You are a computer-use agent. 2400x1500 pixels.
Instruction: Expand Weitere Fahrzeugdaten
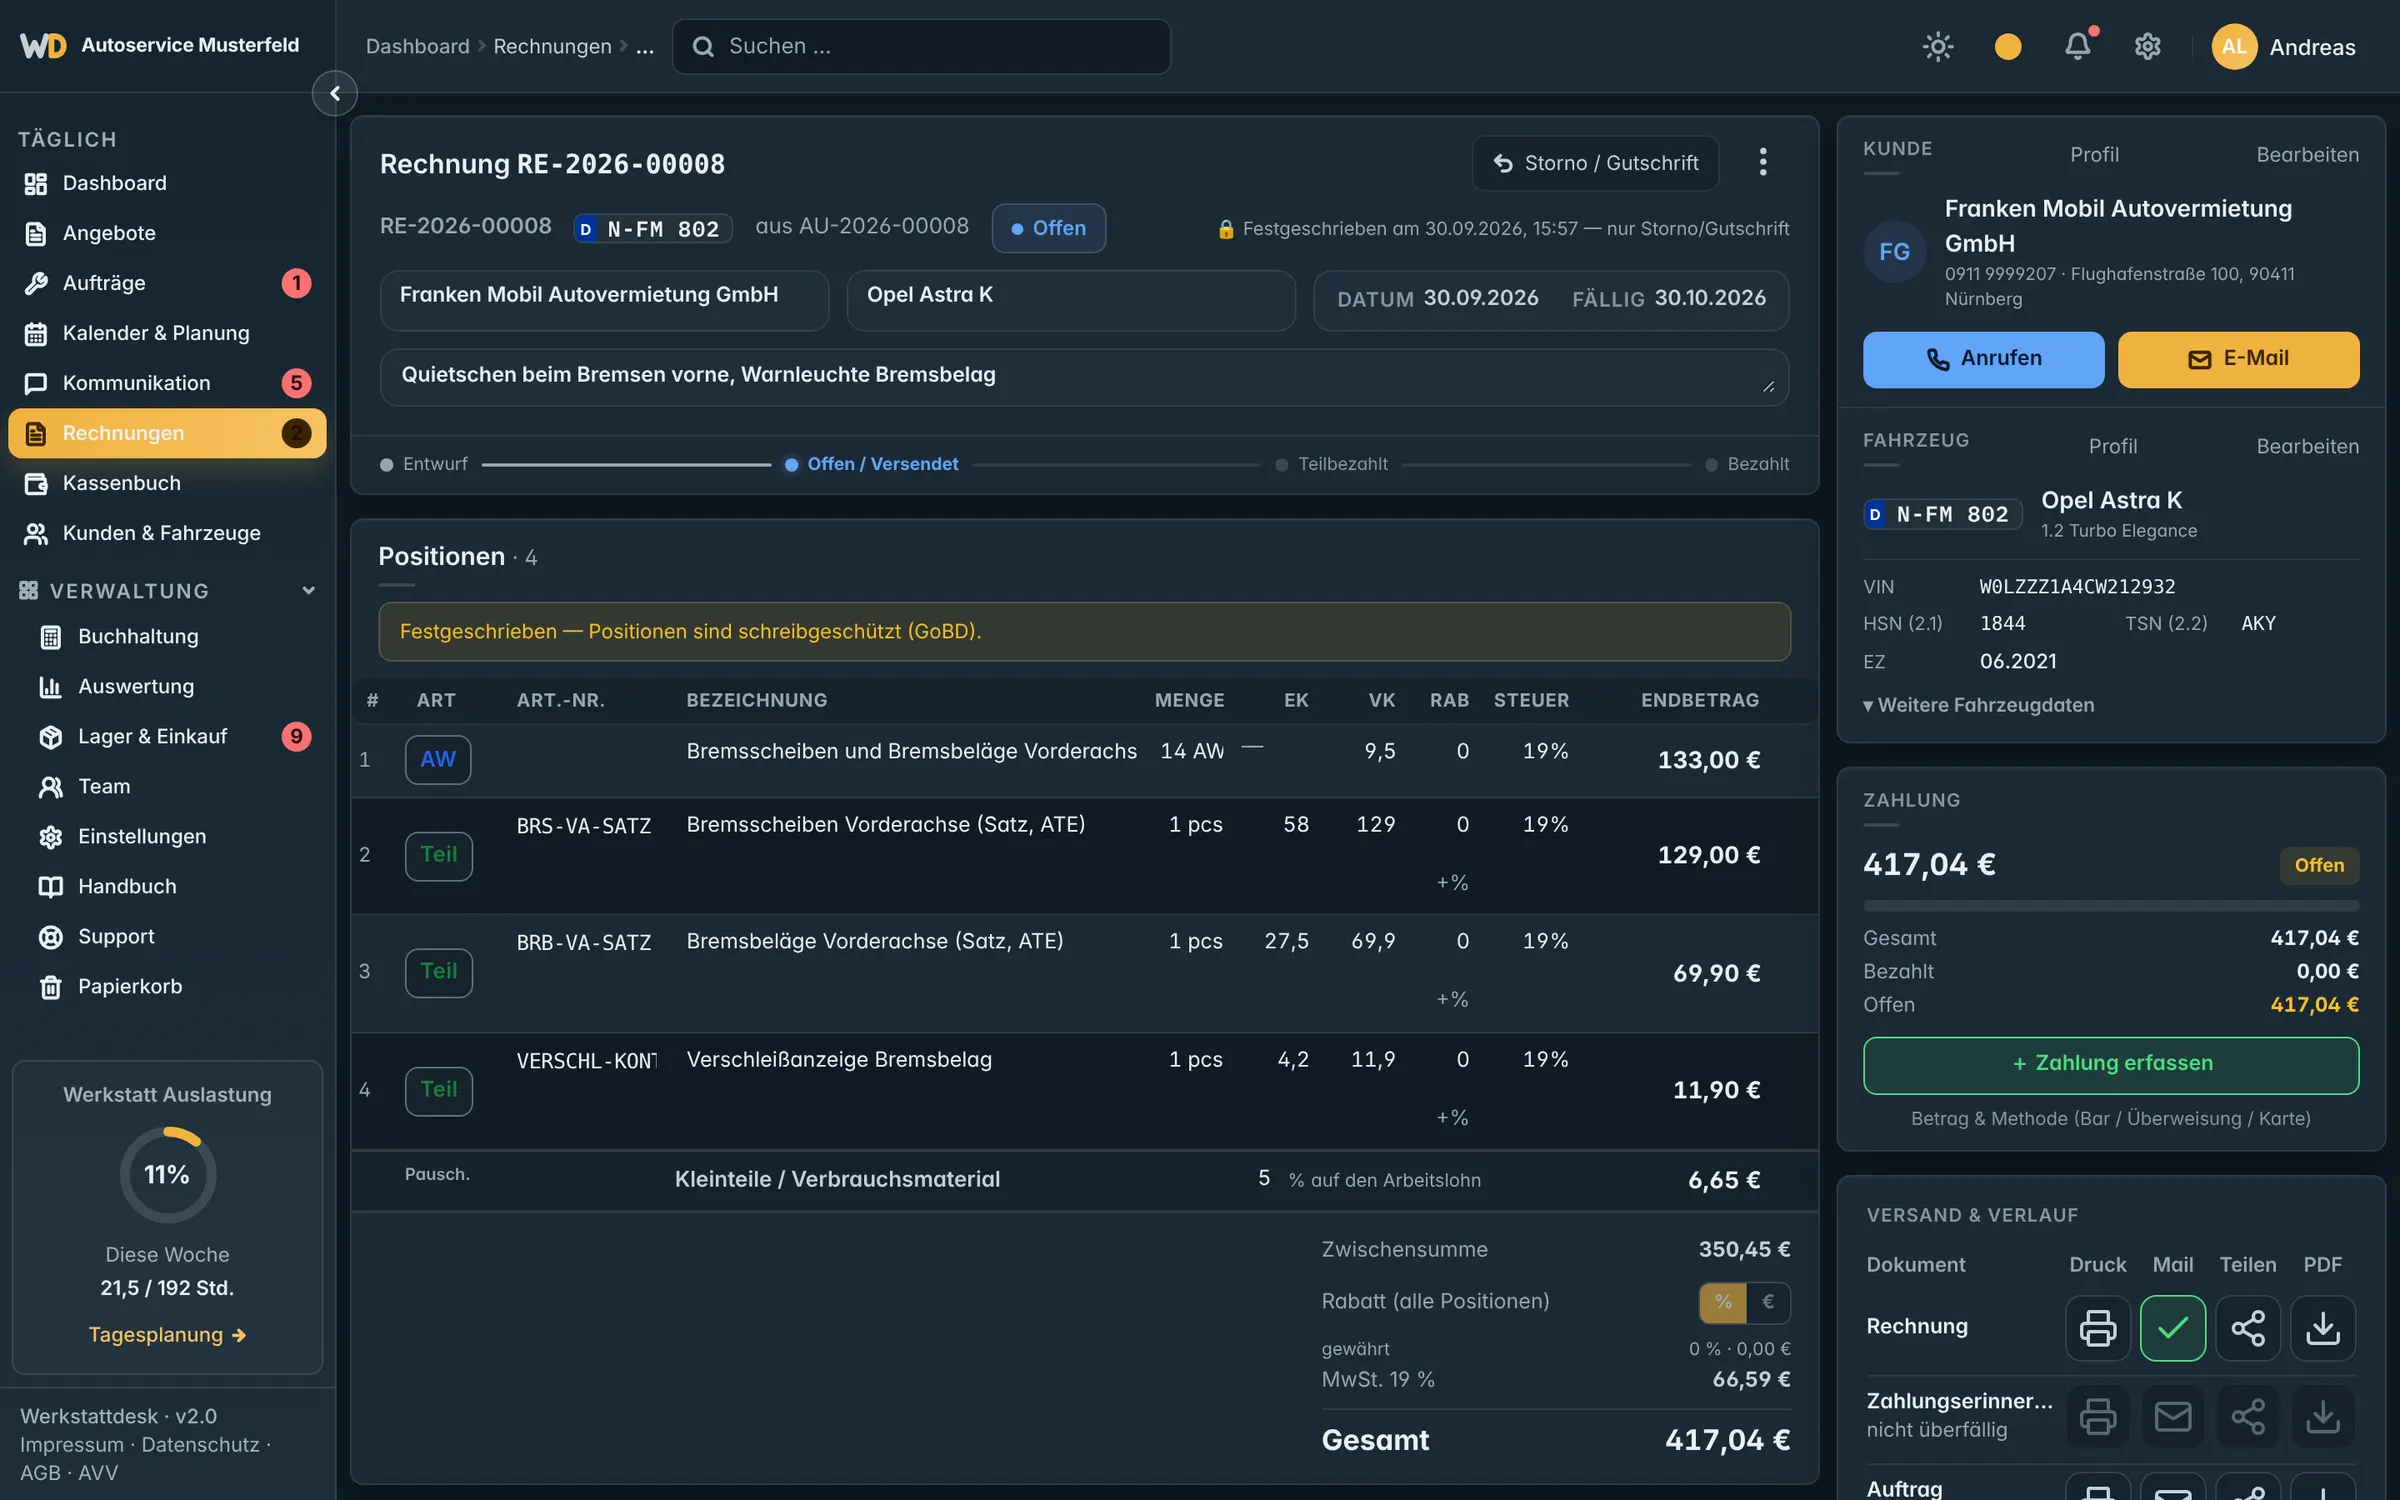pos(1978,705)
